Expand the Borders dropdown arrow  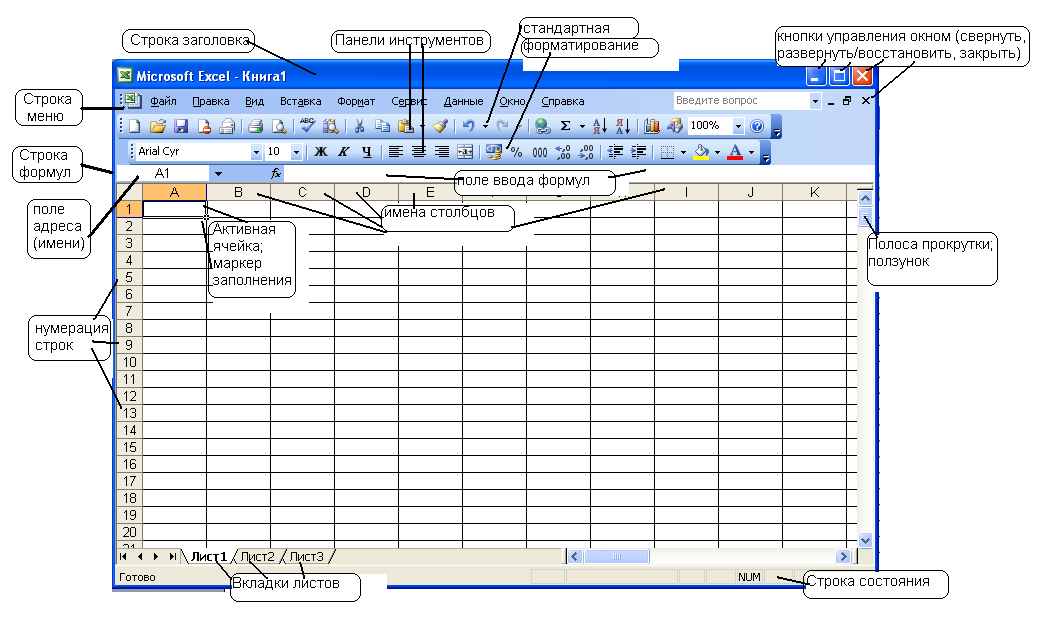pos(683,153)
